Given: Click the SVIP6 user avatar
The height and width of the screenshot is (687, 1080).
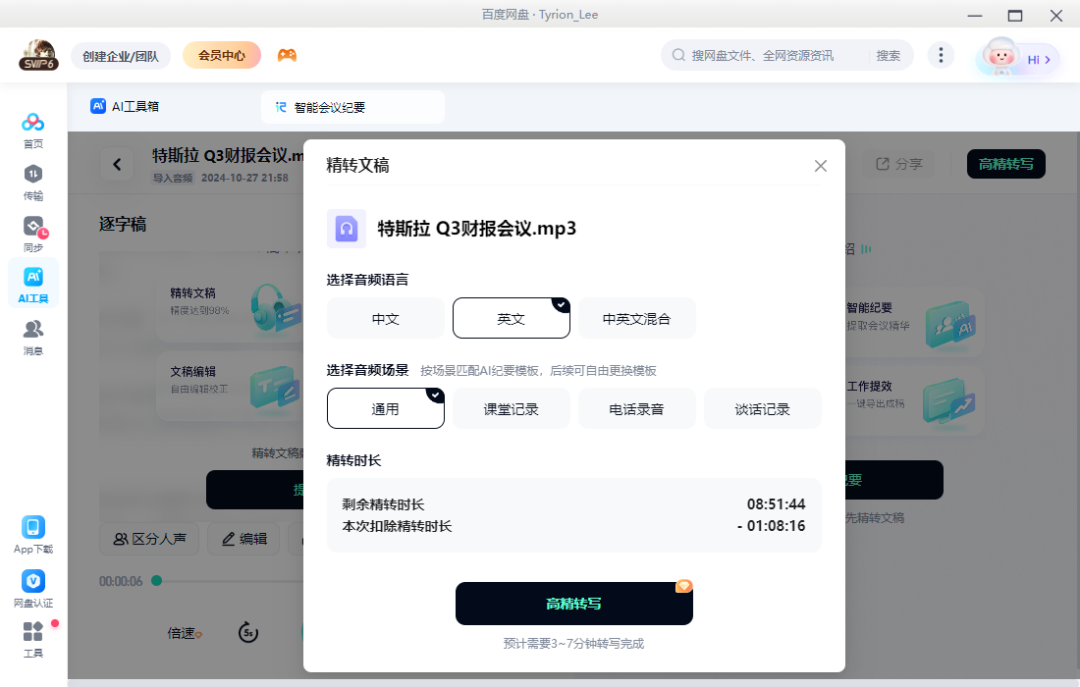Looking at the screenshot, I should 39,55.
